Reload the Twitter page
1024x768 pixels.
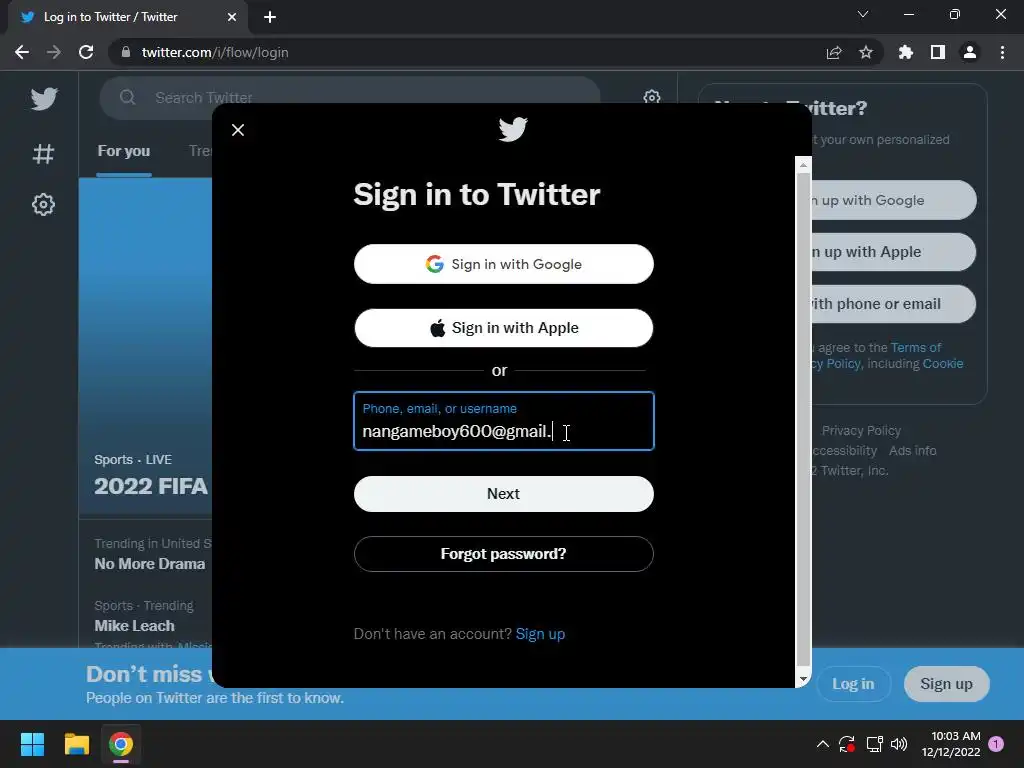point(86,52)
